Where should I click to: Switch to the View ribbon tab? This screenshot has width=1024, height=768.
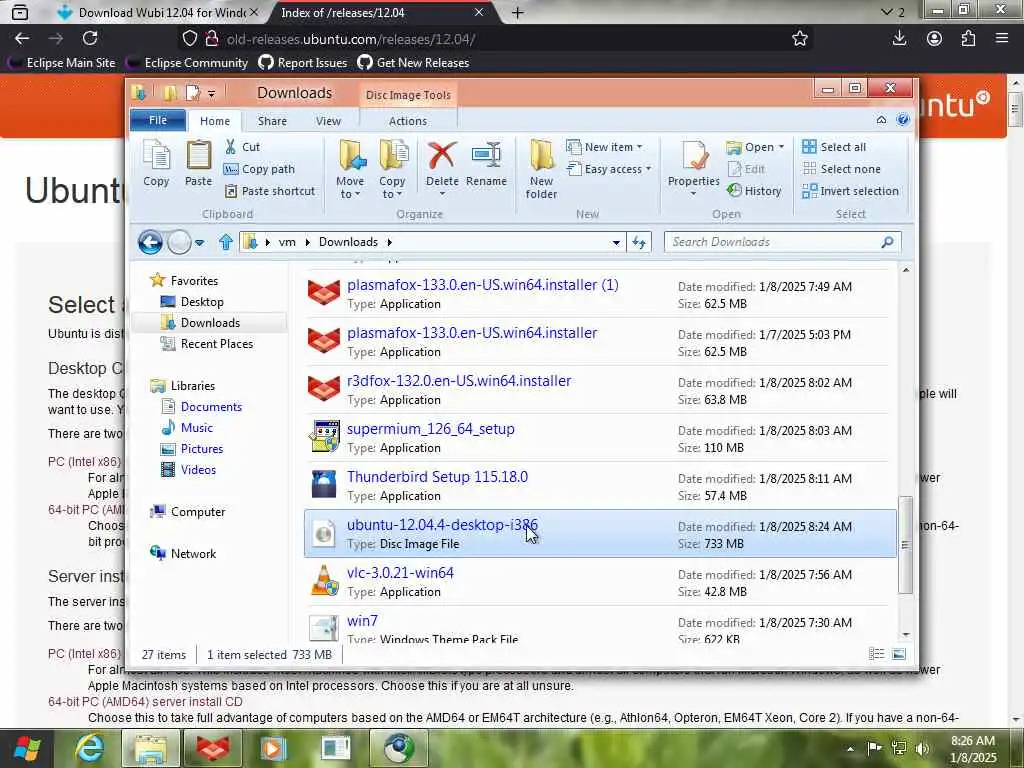(328, 121)
